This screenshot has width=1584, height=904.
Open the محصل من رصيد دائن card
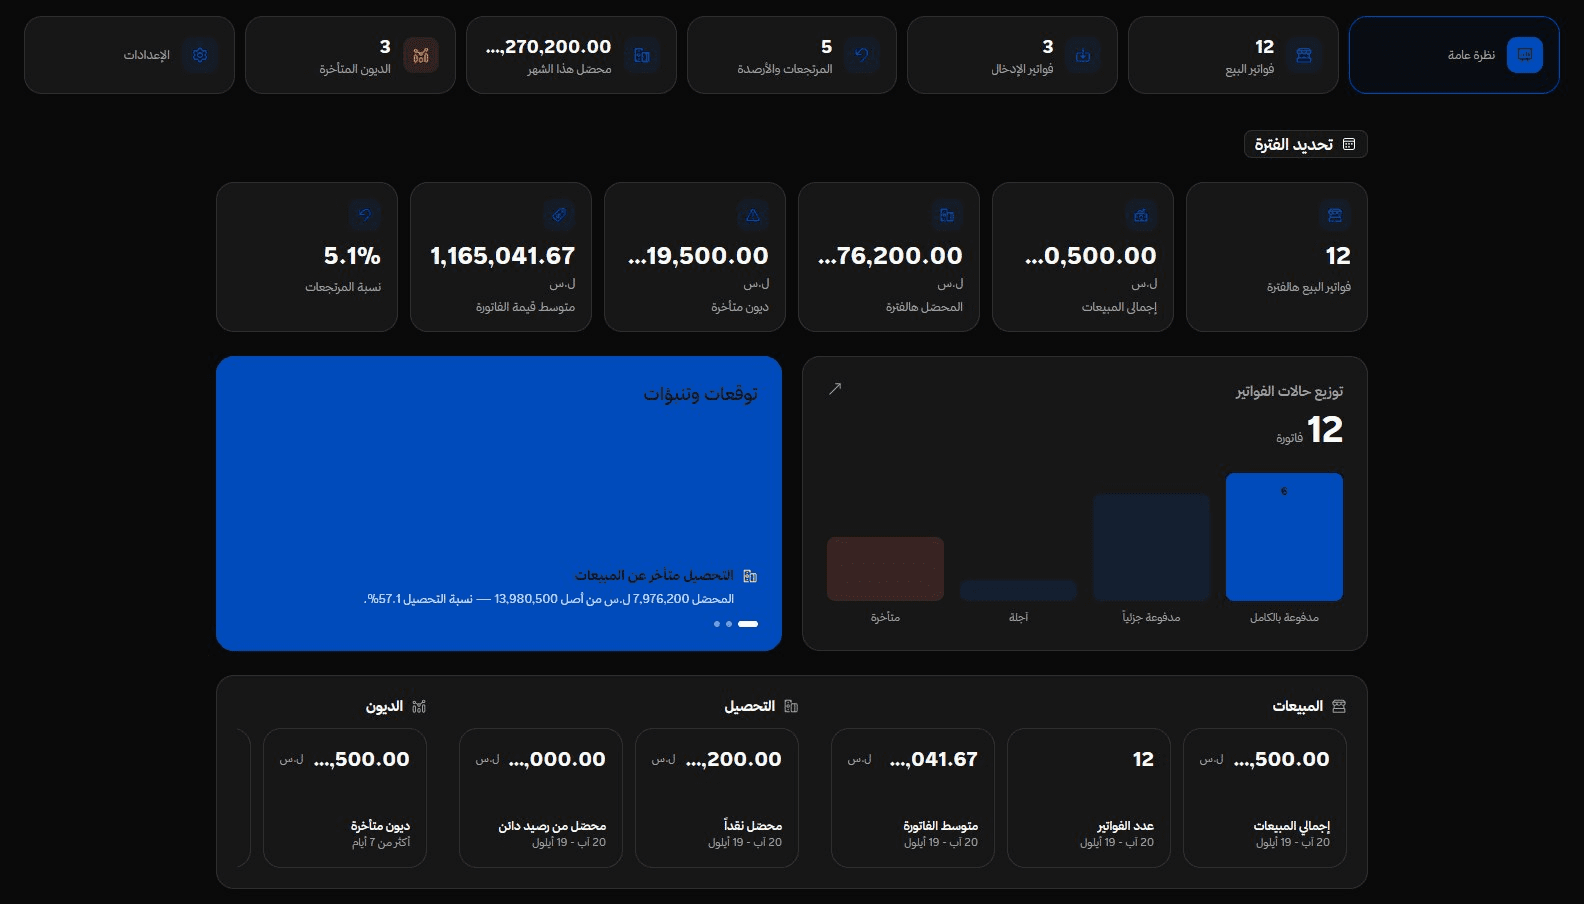point(541,798)
